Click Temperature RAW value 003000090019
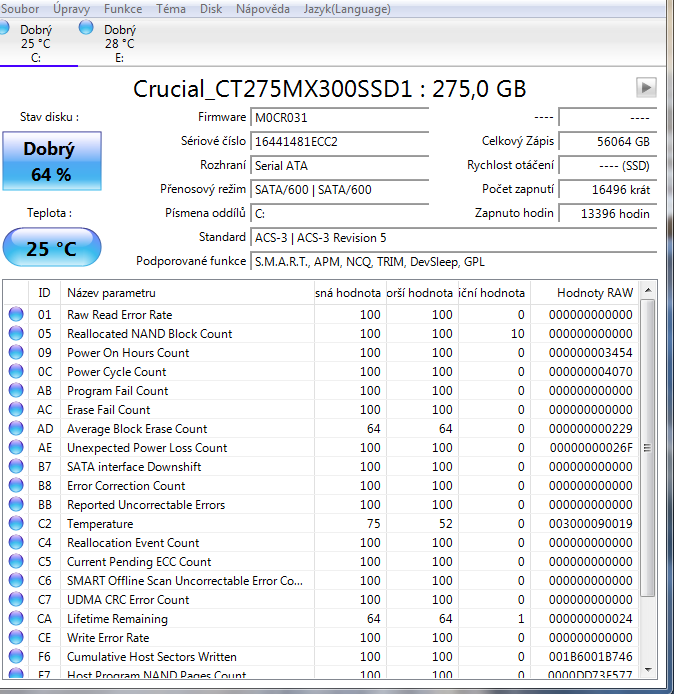Viewport: 674px width, 694px height. pos(590,524)
